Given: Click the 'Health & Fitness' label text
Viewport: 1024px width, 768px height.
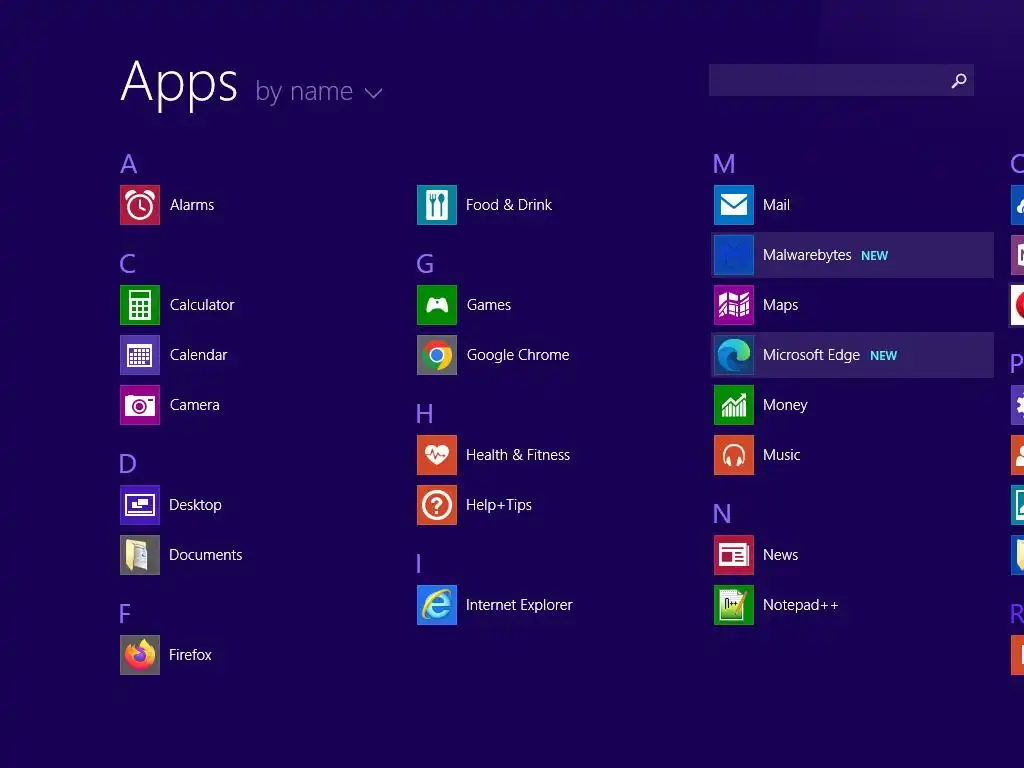Looking at the screenshot, I should 518,455.
